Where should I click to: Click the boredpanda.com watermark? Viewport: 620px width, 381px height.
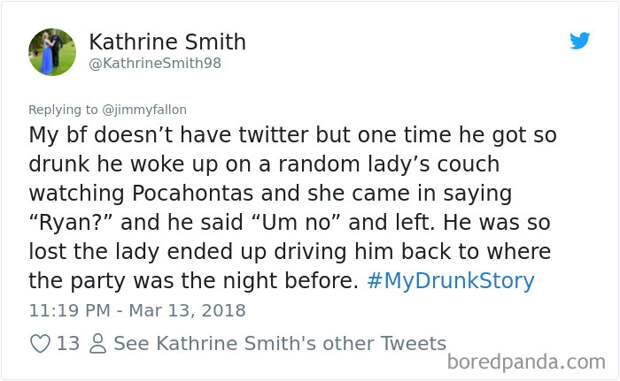pos(526,361)
